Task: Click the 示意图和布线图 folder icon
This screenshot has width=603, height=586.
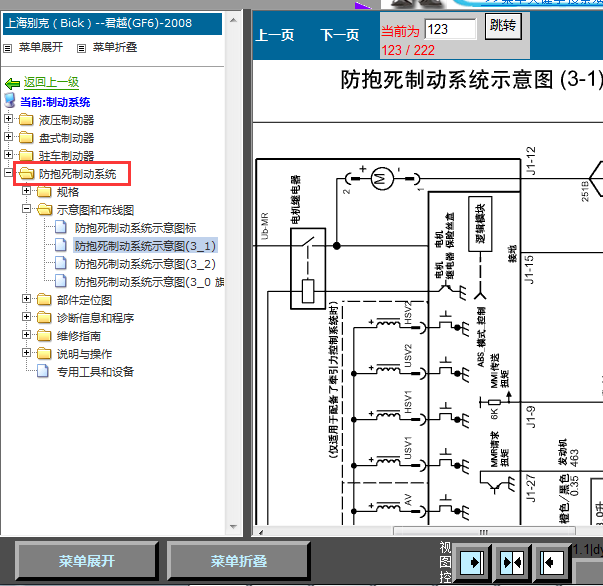Action: (x=45, y=209)
